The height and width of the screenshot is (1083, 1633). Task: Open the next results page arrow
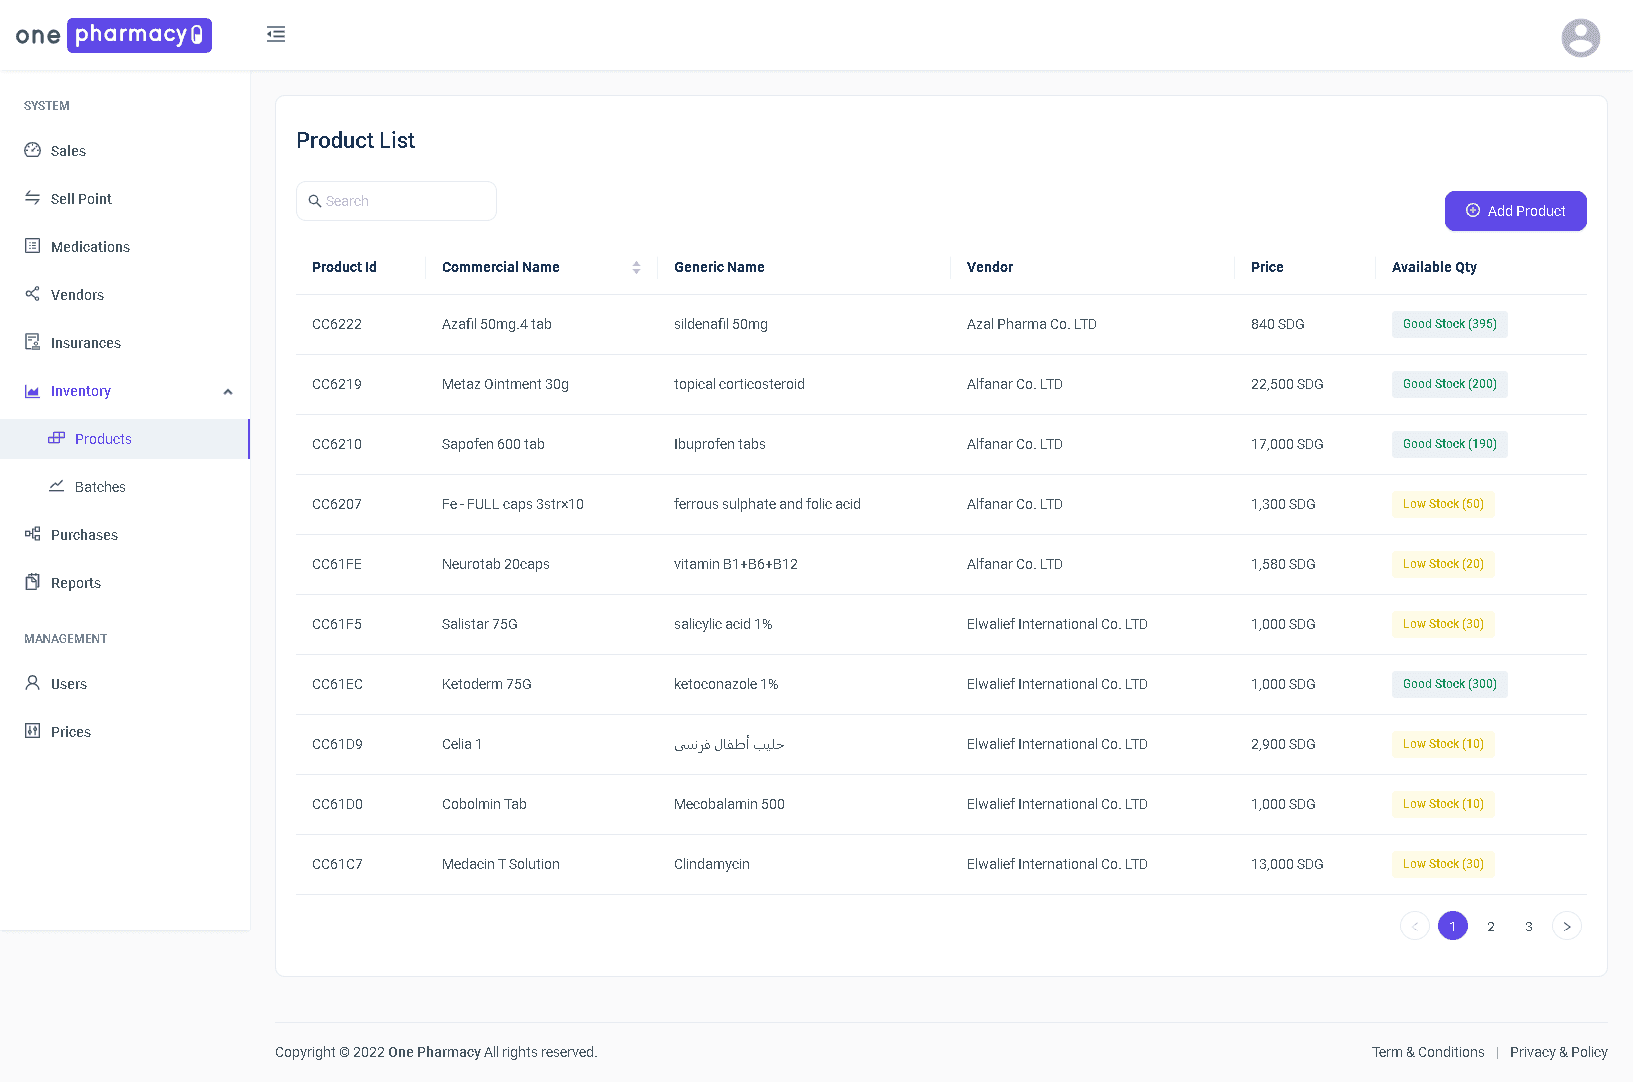(1566, 926)
